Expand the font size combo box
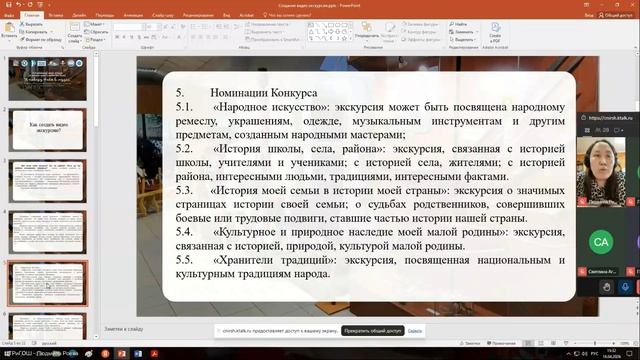Viewport: 640px width, 360px height. [x=159, y=27]
